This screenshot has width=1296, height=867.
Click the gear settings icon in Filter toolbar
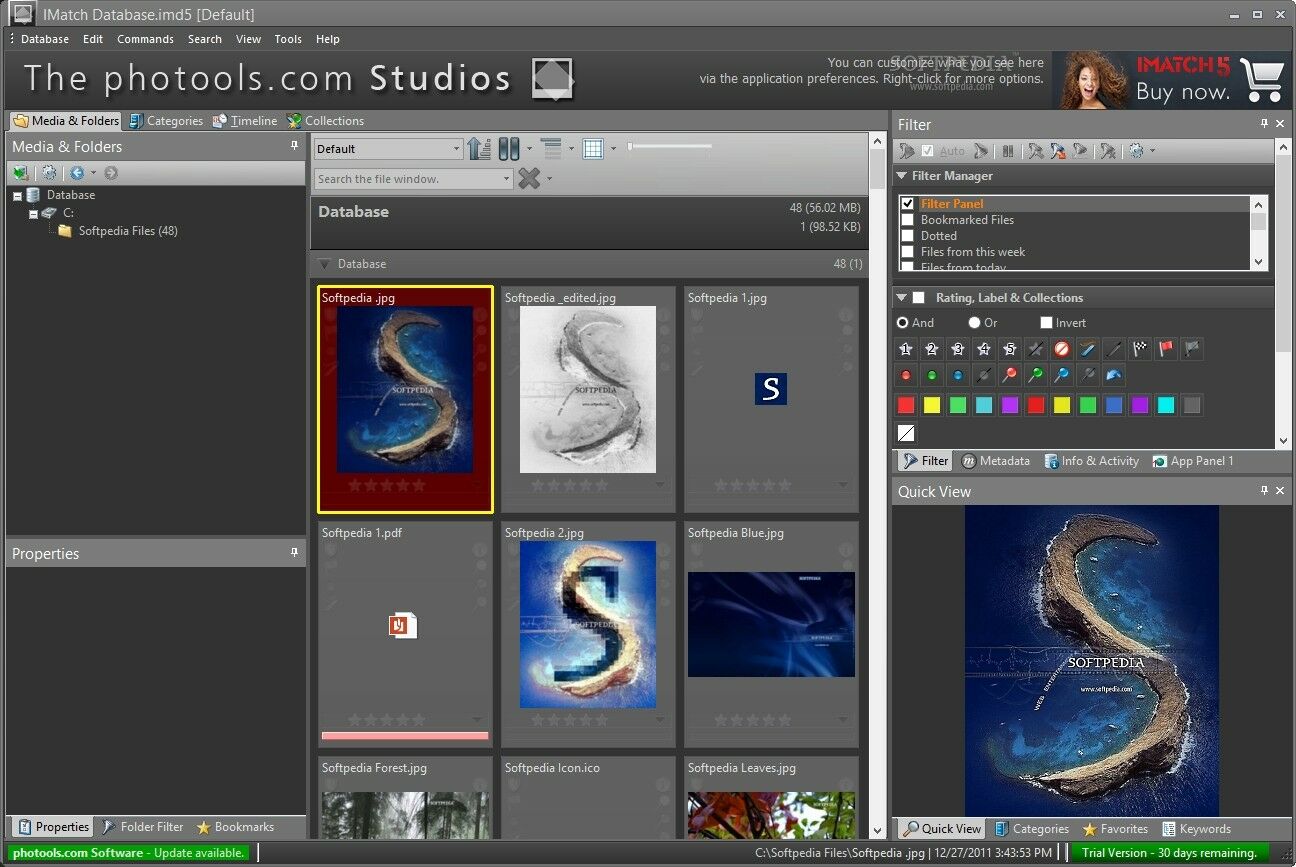pyautogui.click(x=1137, y=151)
